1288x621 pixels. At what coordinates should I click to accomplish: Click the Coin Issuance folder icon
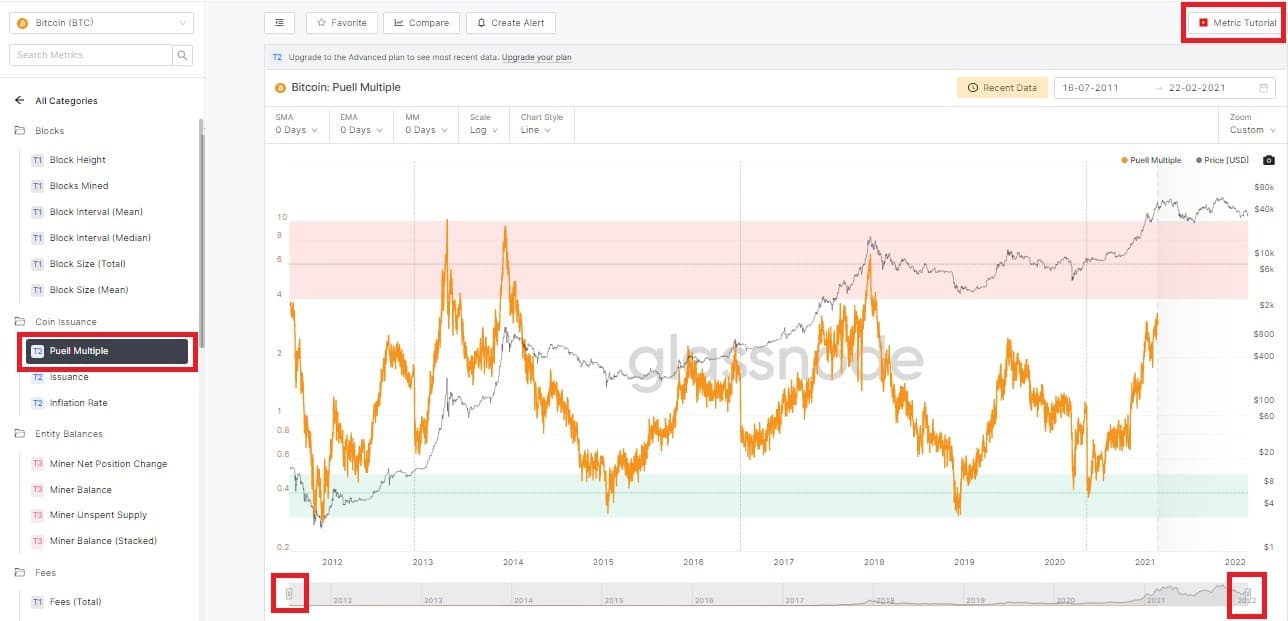click(x=19, y=322)
